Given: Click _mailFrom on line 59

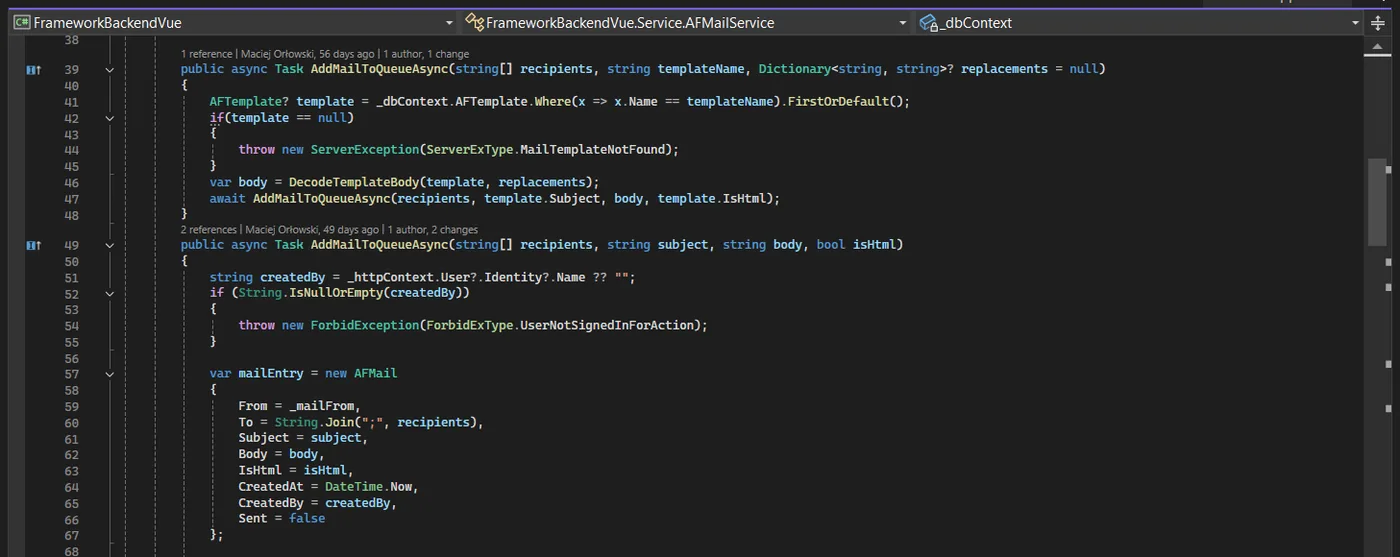Looking at the screenshot, I should pyautogui.click(x=321, y=407).
